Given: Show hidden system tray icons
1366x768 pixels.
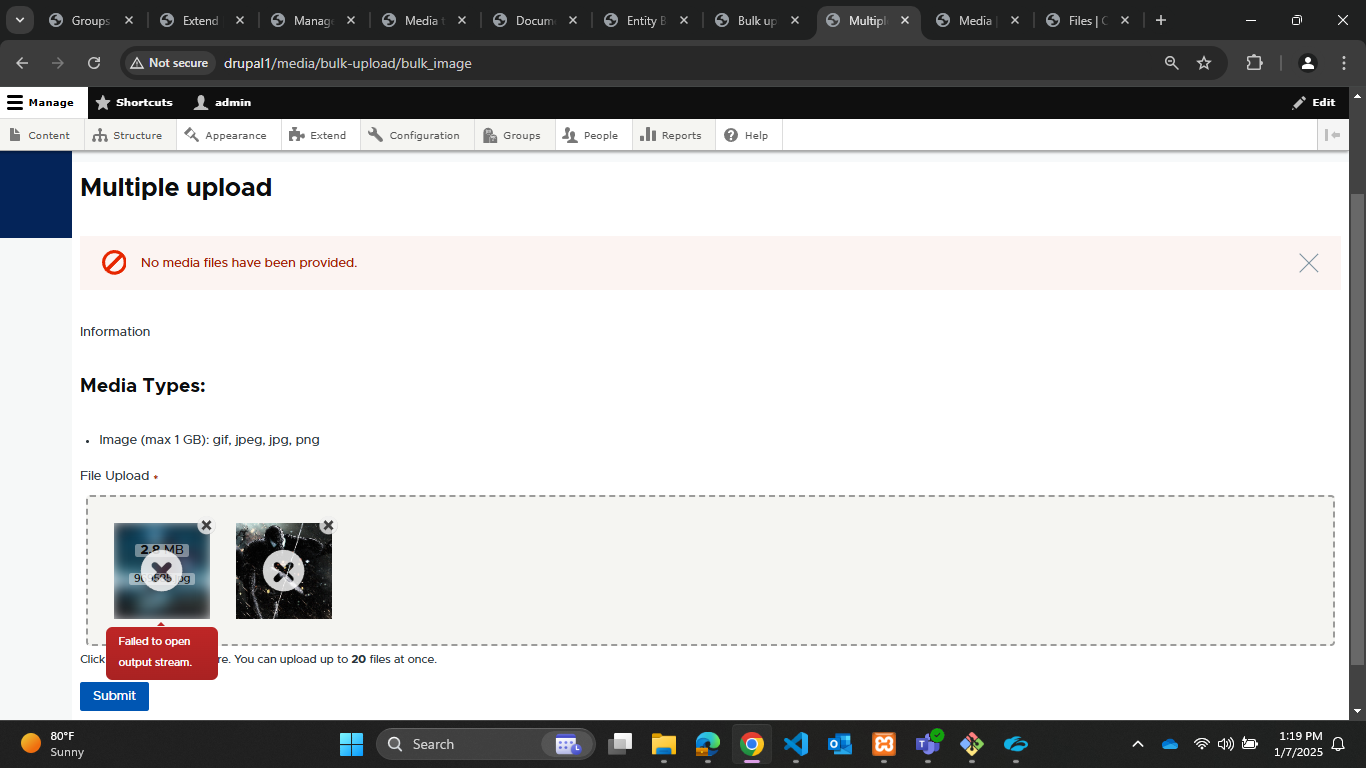Looking at the screenshot, I should [1138, 744].
